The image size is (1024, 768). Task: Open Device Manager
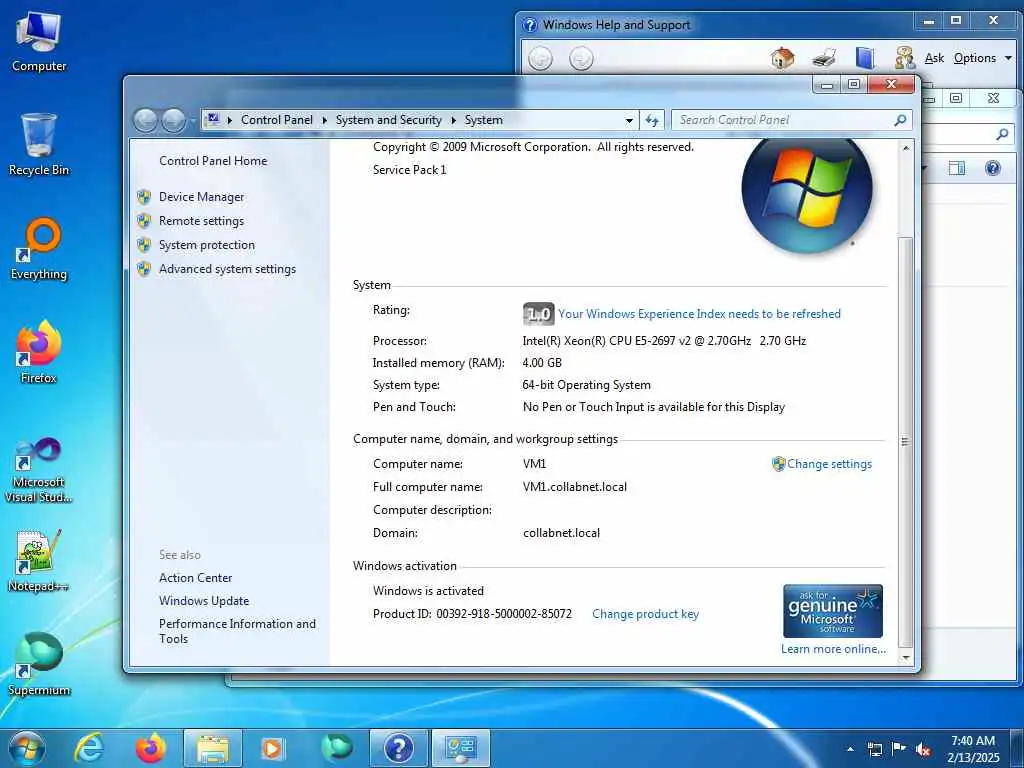point(201,197)
